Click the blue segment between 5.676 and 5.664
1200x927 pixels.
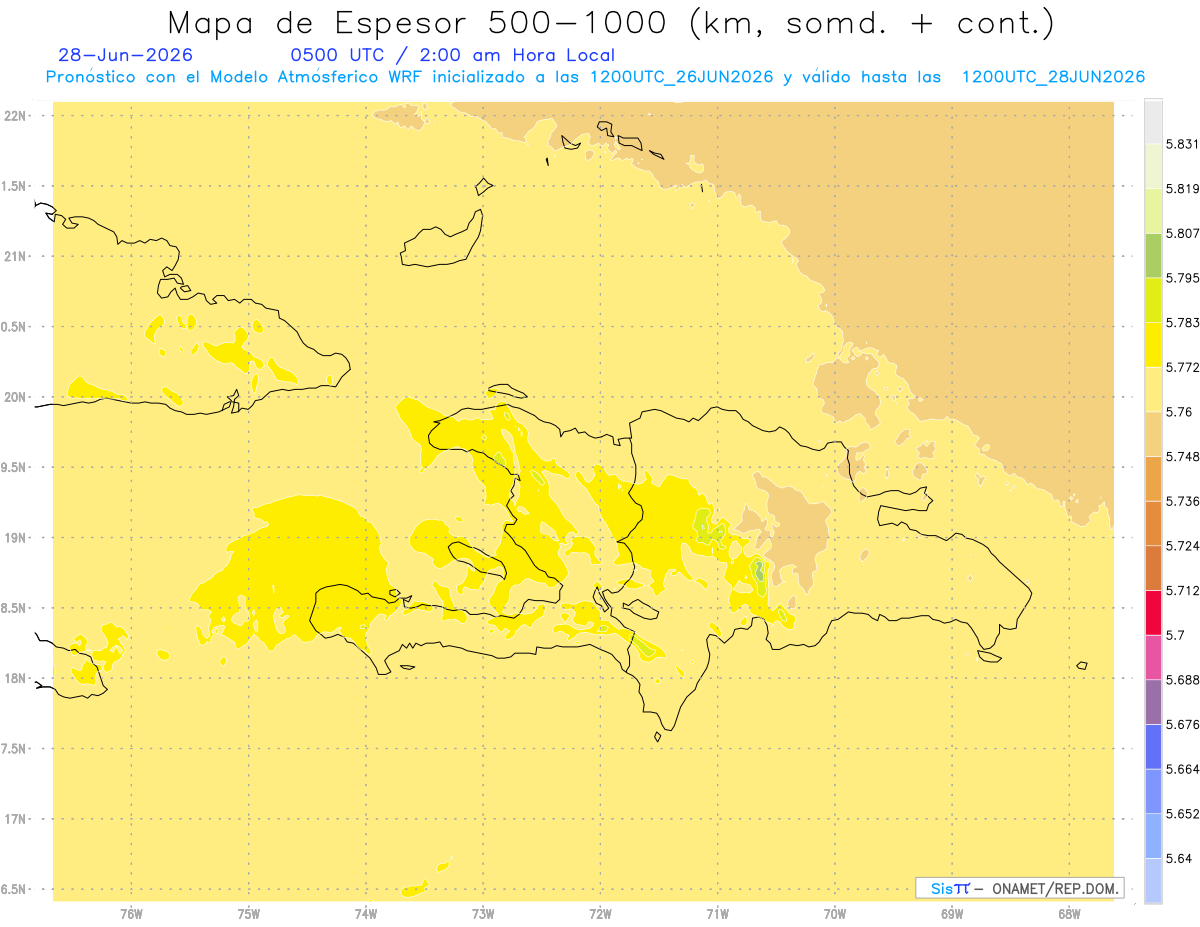click(1153, 747)
